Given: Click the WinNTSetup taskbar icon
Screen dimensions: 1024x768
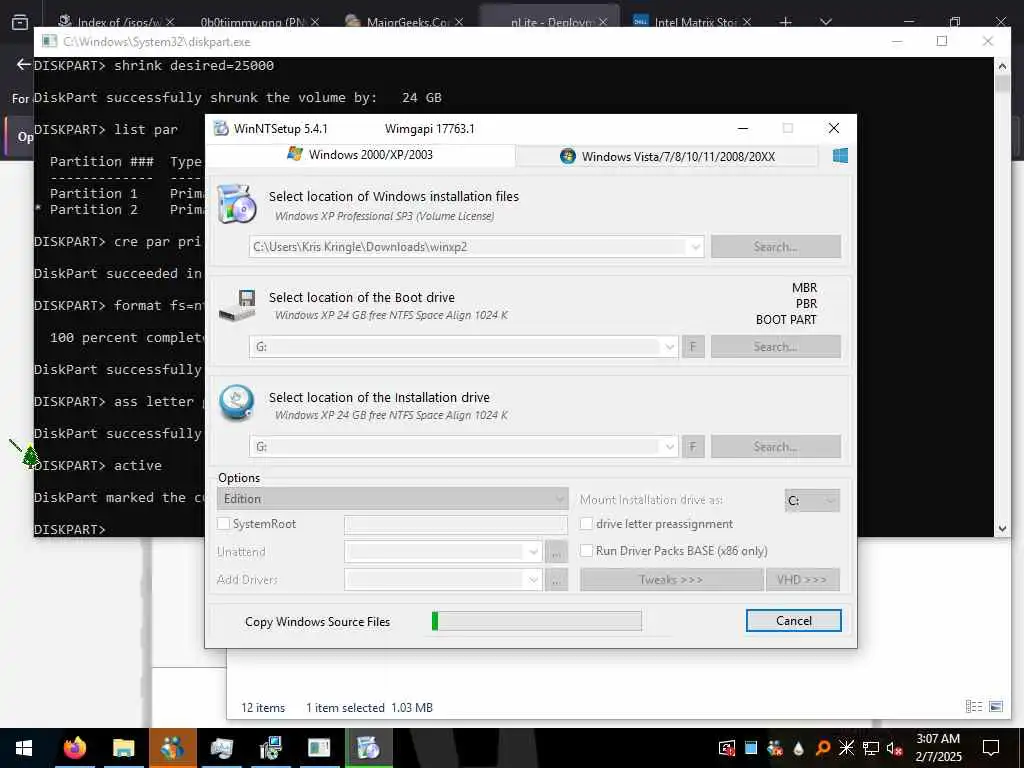Looking at the screenshot, I should 368,748.
